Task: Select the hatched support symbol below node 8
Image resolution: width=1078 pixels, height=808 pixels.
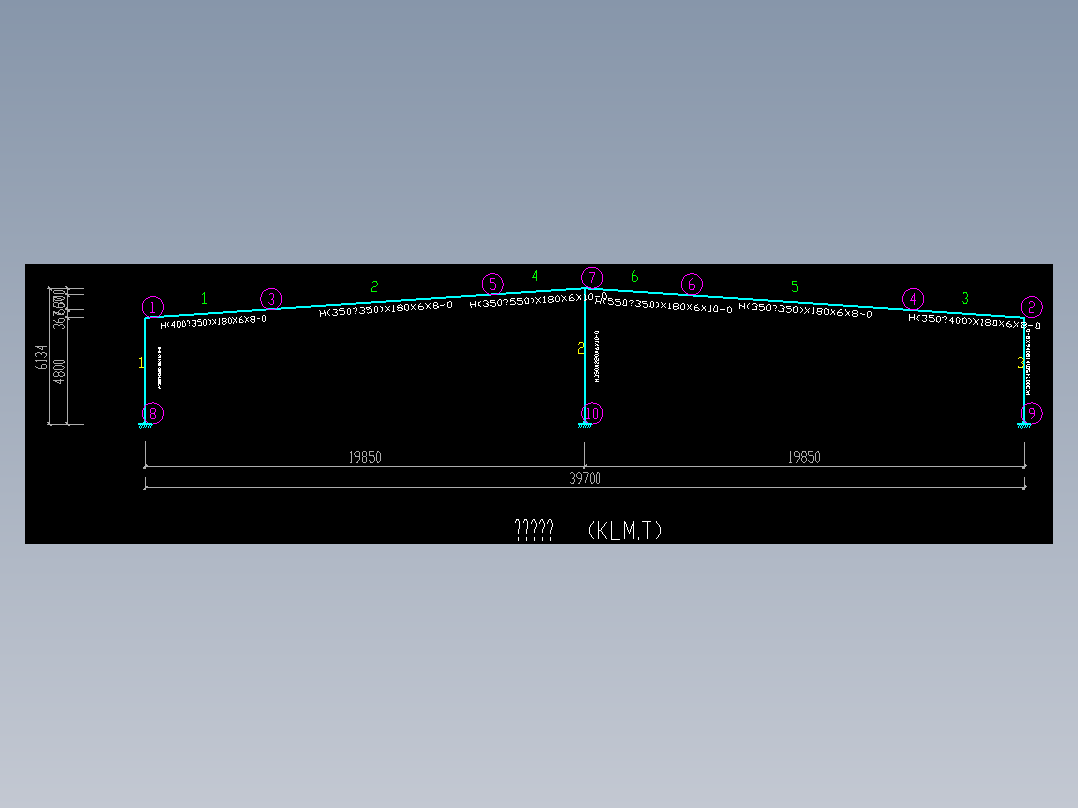Action: point(147,424)
